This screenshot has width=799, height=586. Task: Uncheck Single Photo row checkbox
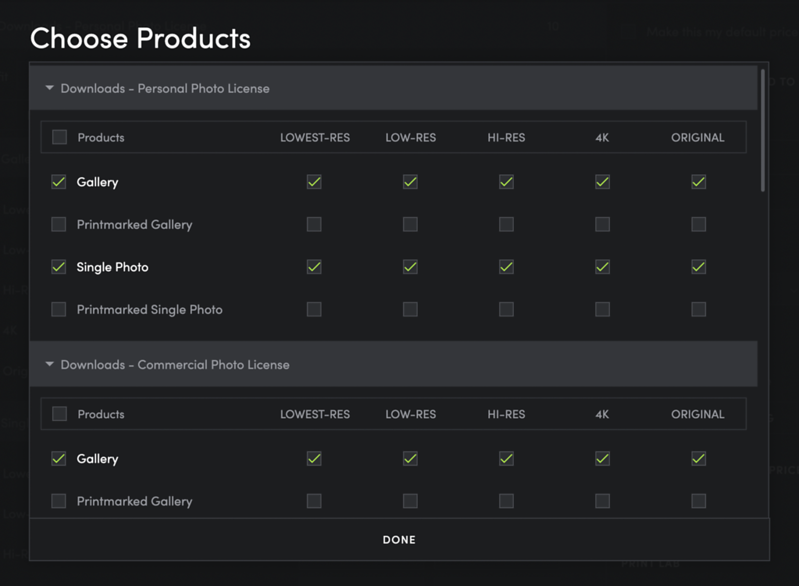click(59, 267)
